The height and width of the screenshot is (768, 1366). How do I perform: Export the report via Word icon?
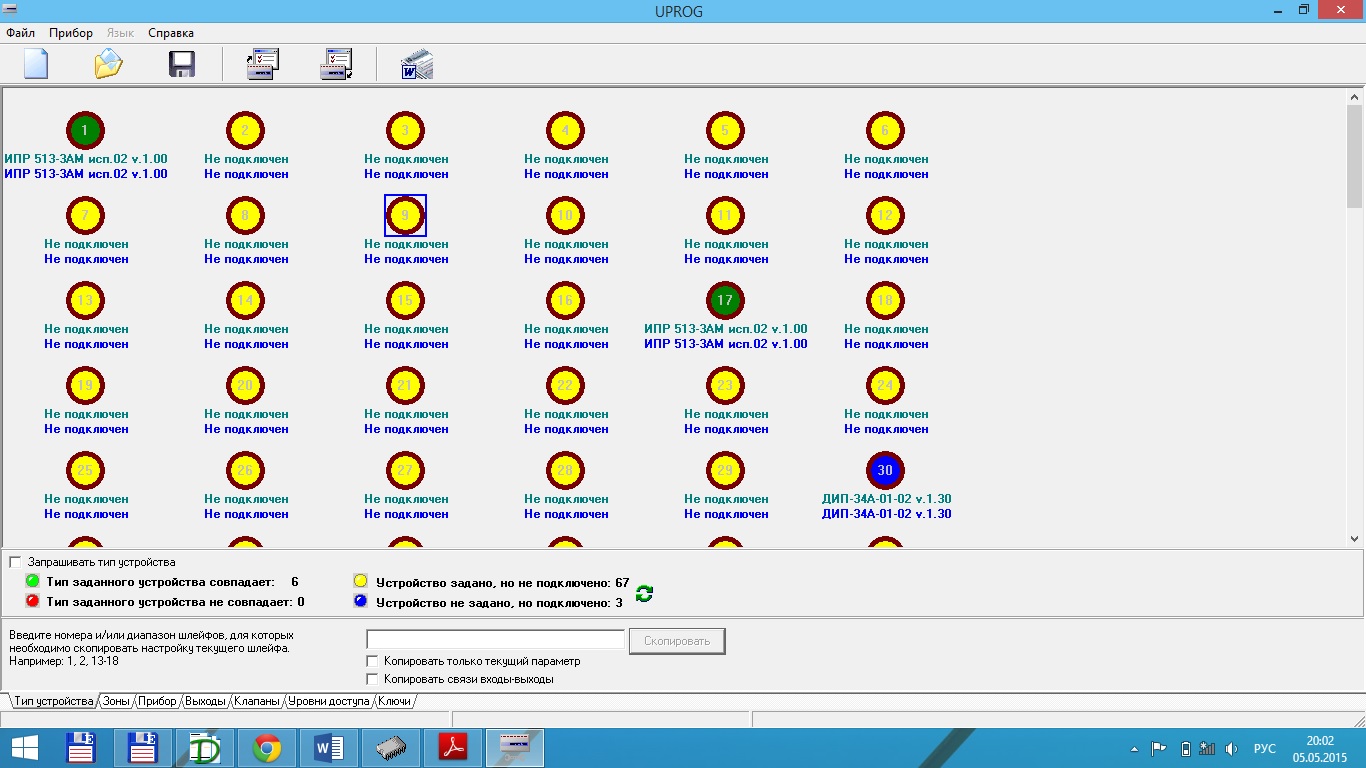point(416,64)
